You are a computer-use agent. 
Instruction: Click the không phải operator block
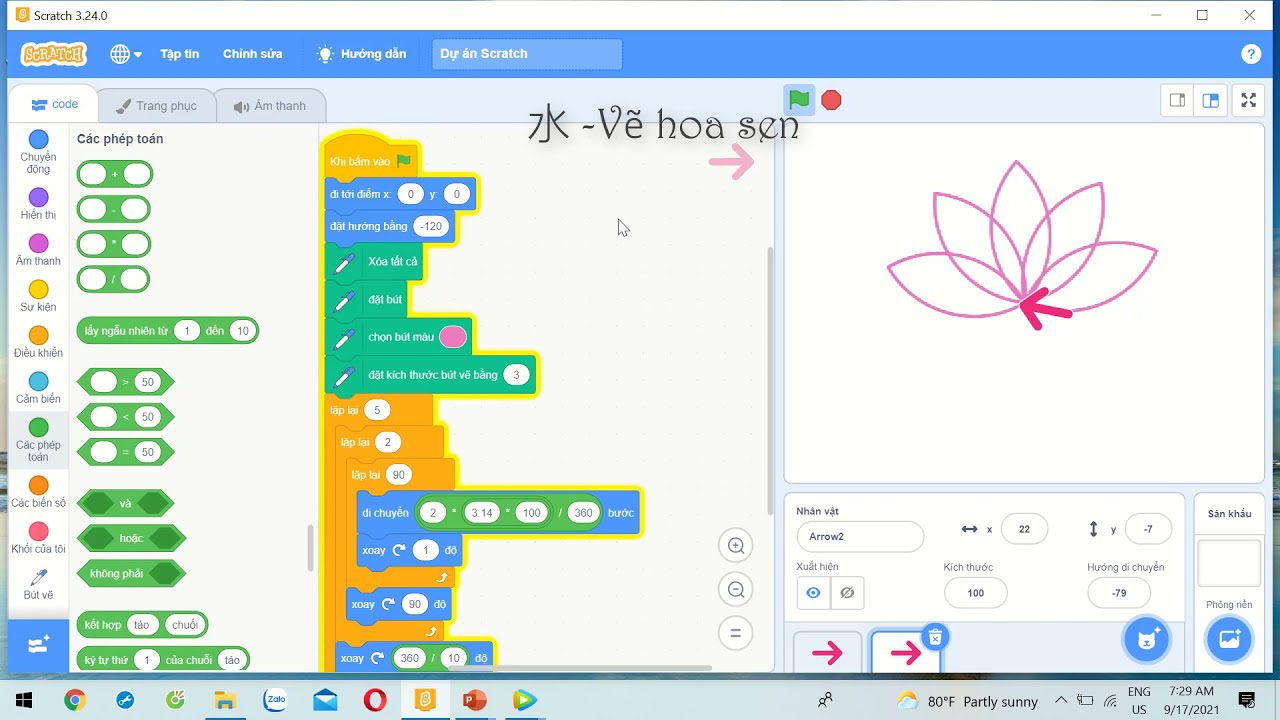131,574
